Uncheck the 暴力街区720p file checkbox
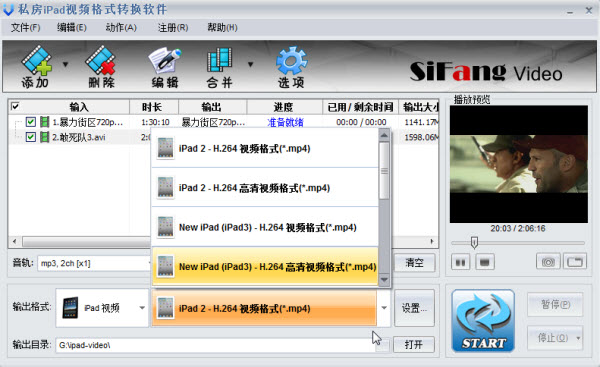 (x=31, y=122)
